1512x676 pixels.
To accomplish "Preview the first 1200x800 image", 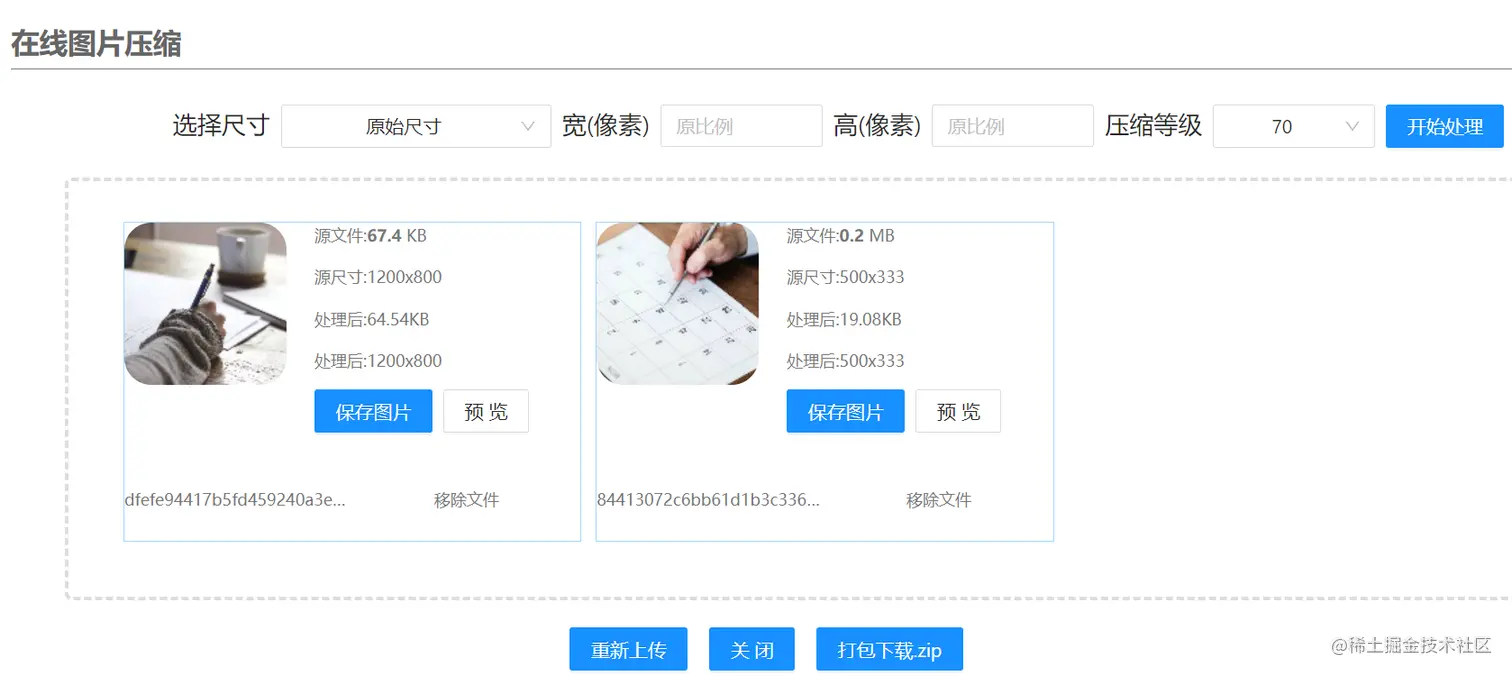I will click(486, 411).
